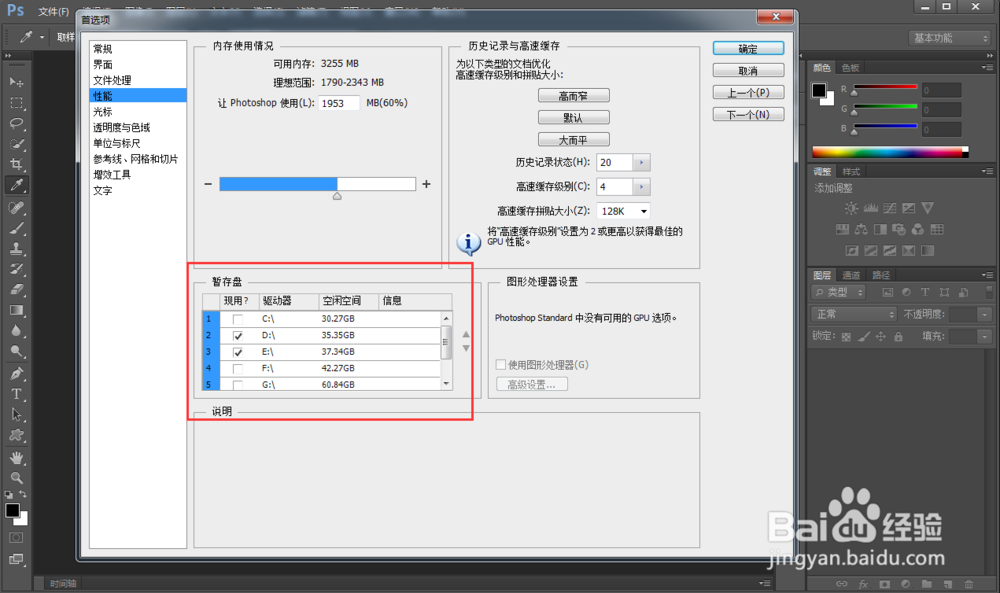Click the memory usage slider bar
This screenshot has width=1000, height=593.
pos(317,184)
